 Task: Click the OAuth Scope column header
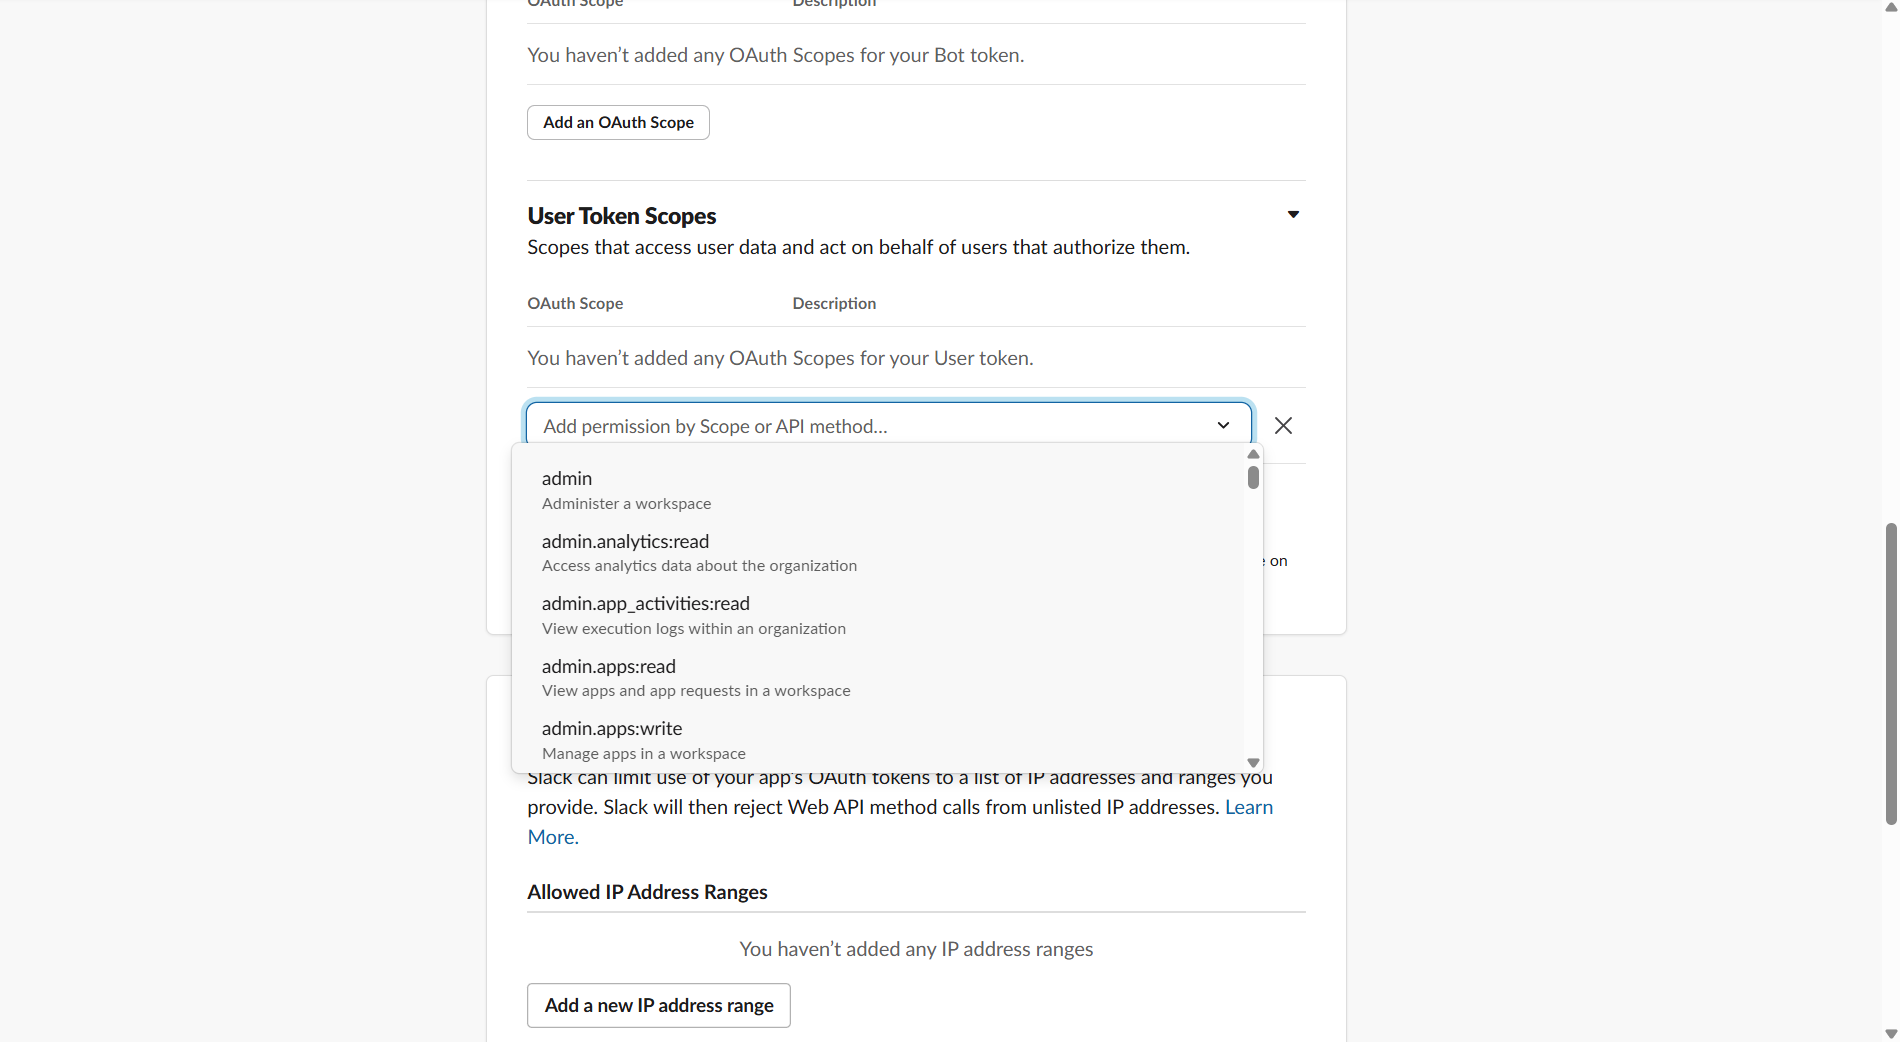tap(575, 303)
